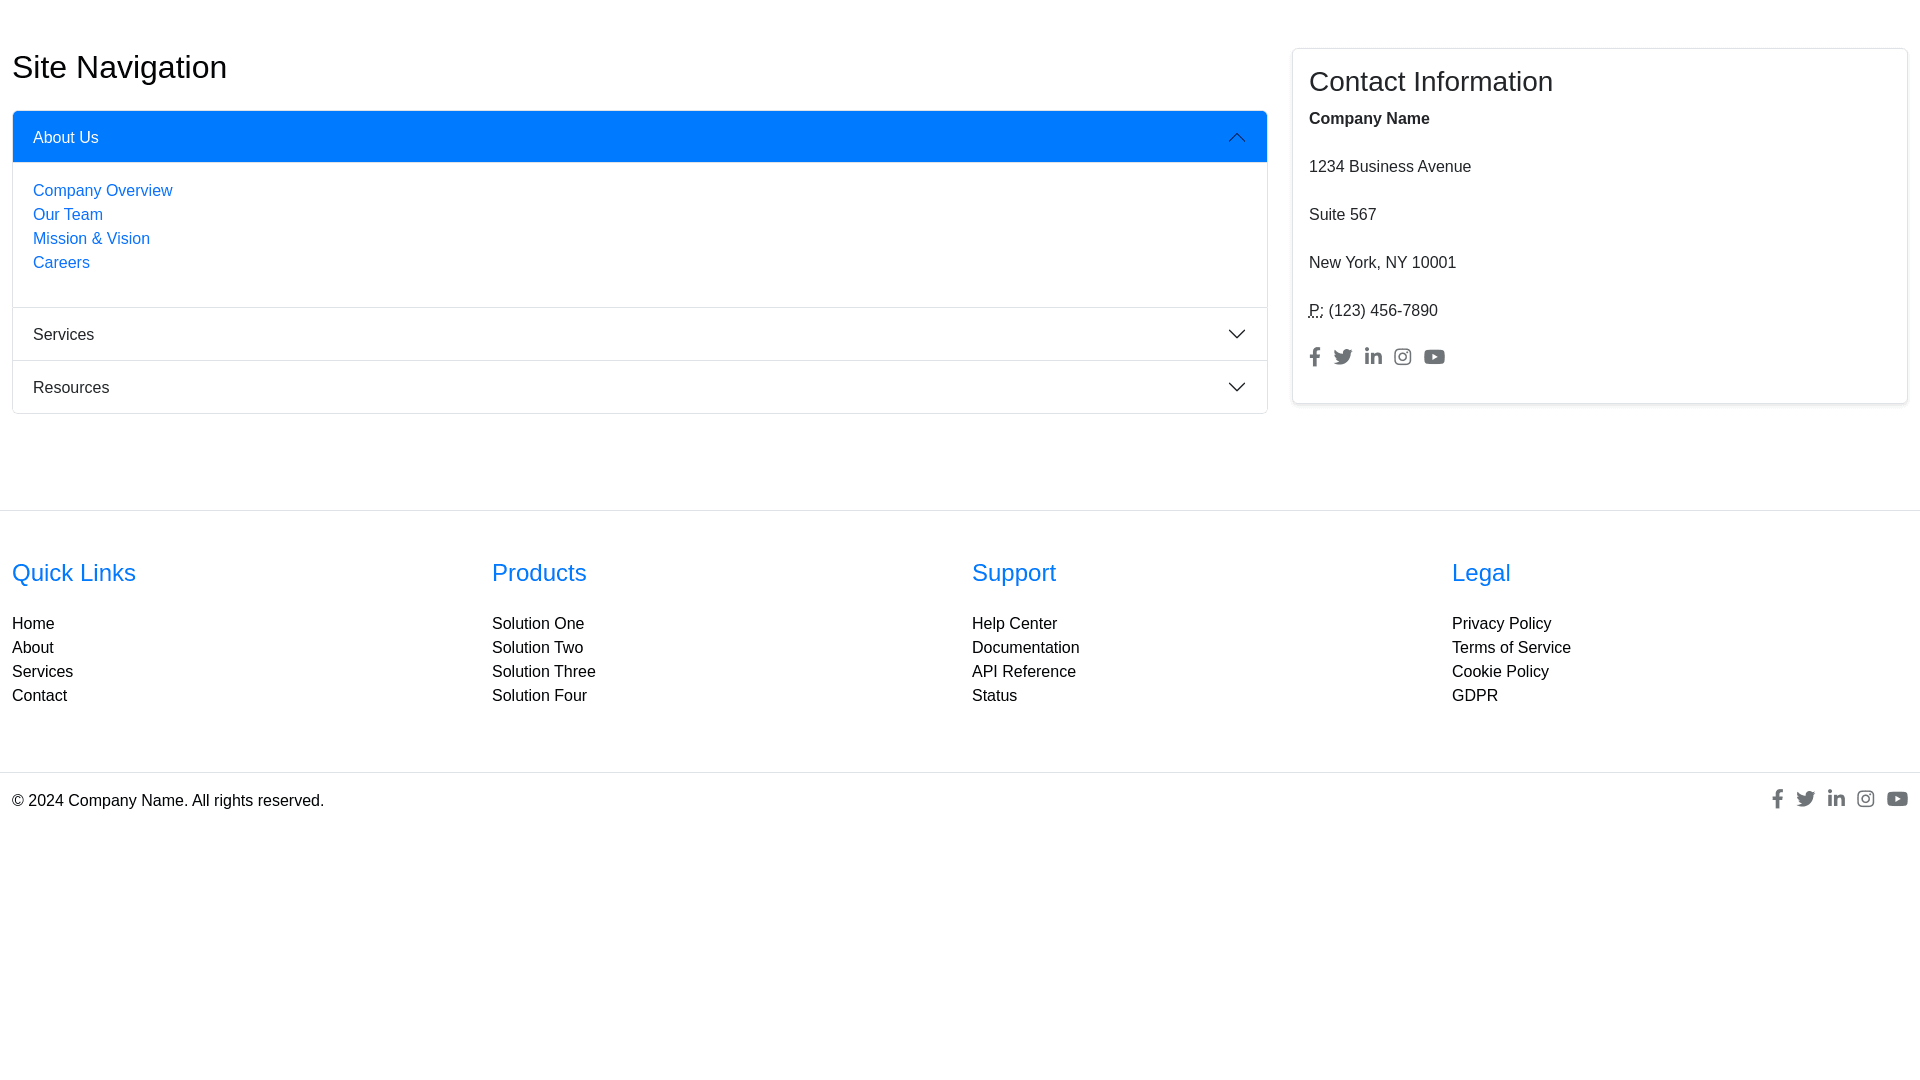The width and height of the screenshot is (1920, 1080).
Task: Collapse the About Us accordion section
Action: (x=640, y=137)
